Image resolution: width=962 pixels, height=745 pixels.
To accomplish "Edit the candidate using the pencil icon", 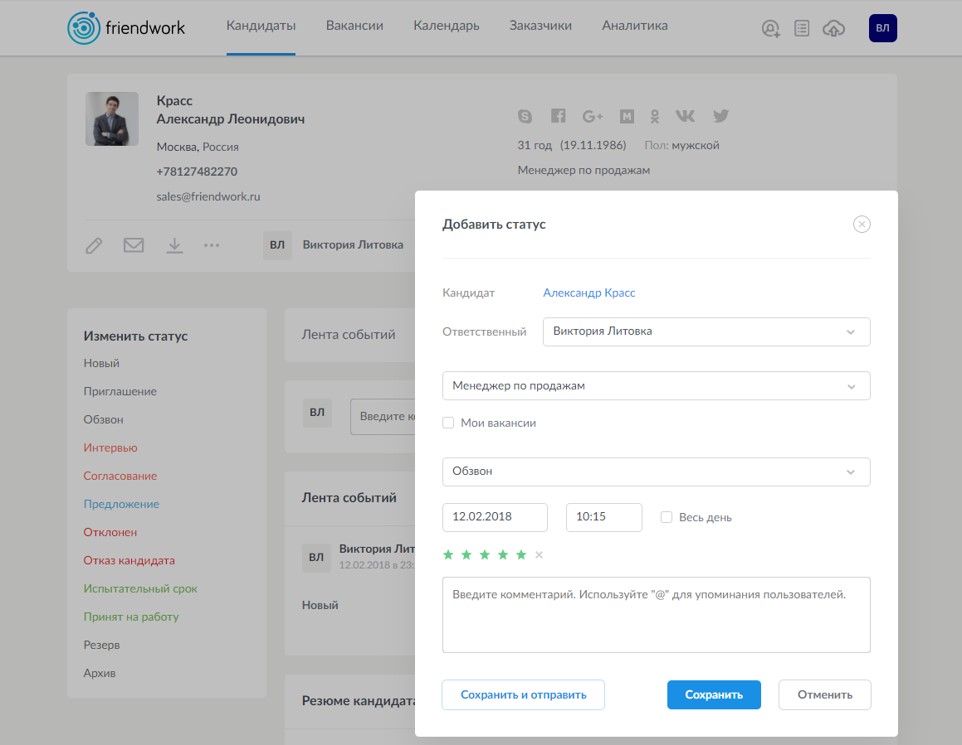I will coord(93,244).
